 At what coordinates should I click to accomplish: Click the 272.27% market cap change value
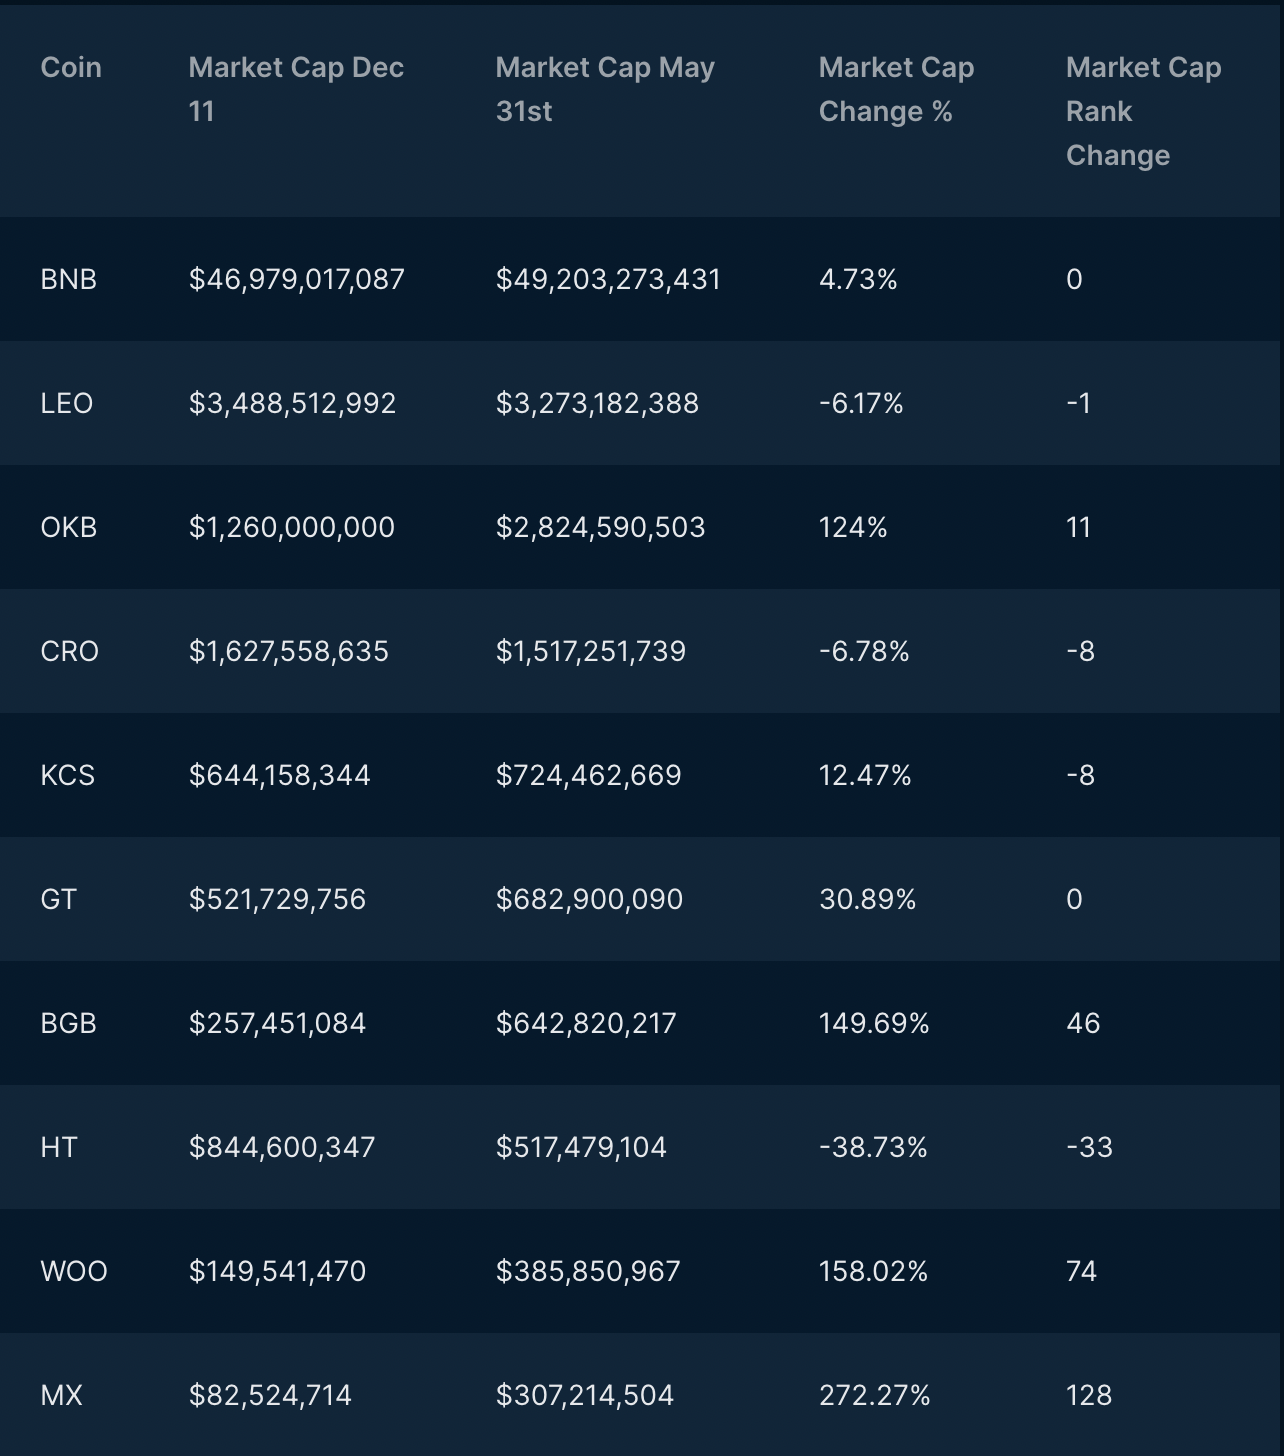click(x=875, y=1395)
